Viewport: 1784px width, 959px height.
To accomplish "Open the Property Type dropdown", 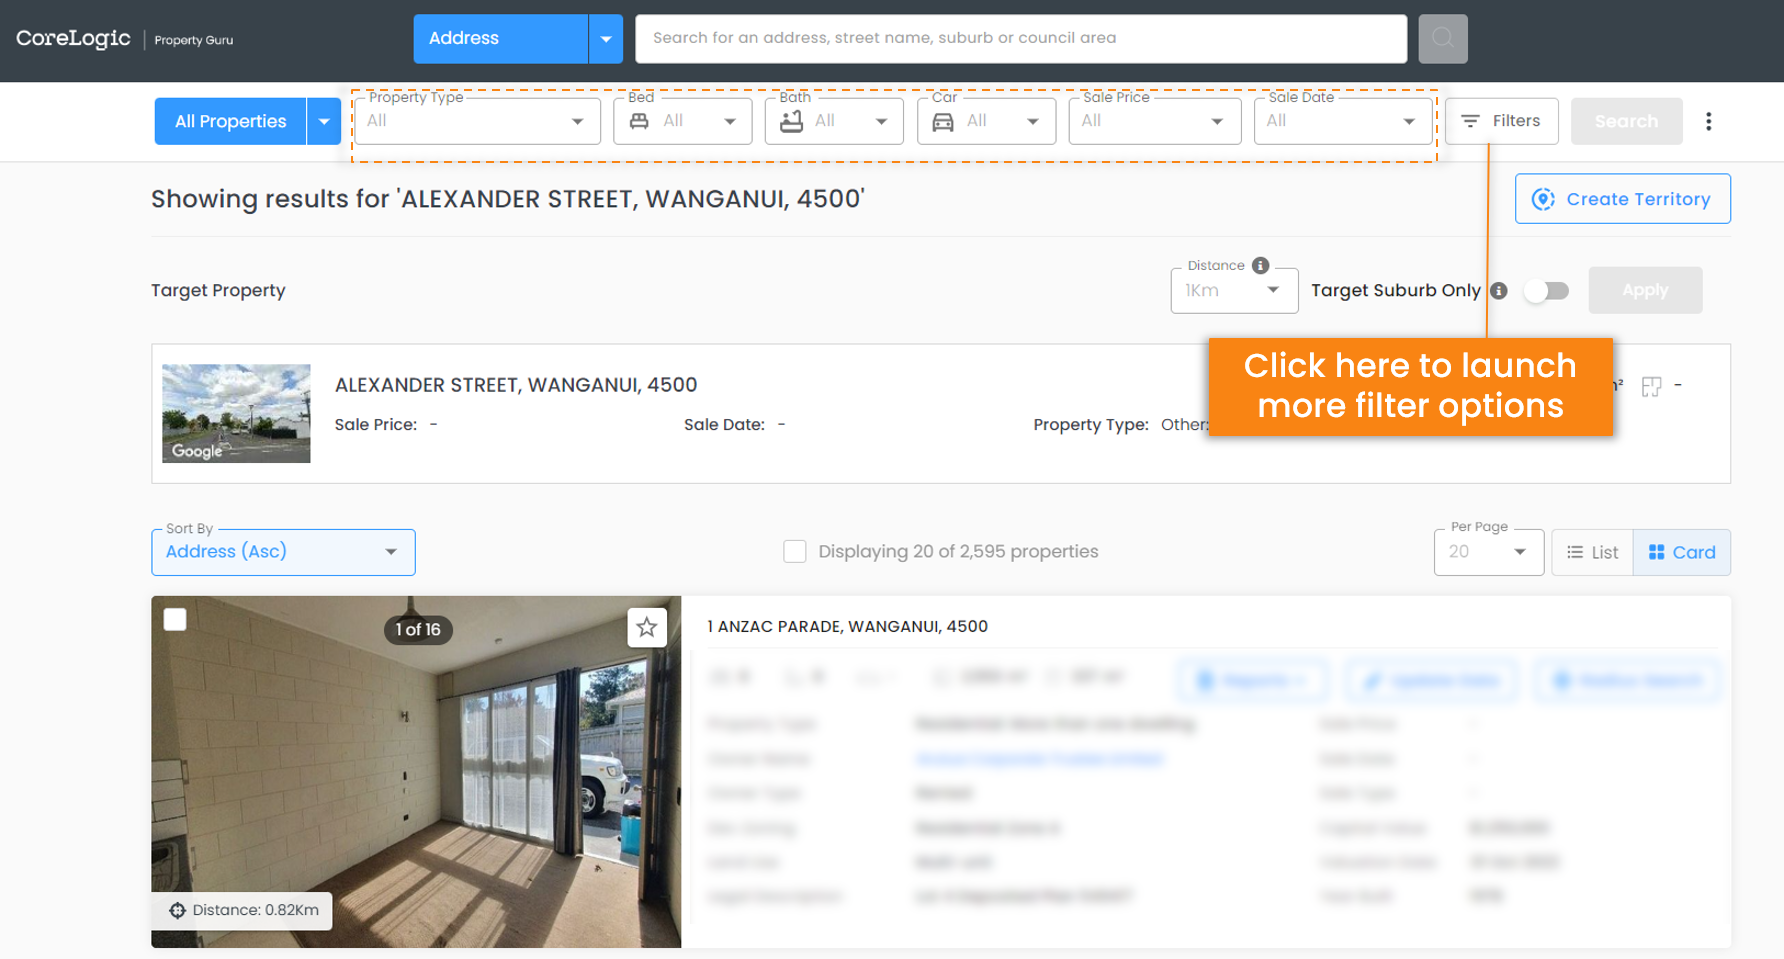I will click(x=477, y=121).
